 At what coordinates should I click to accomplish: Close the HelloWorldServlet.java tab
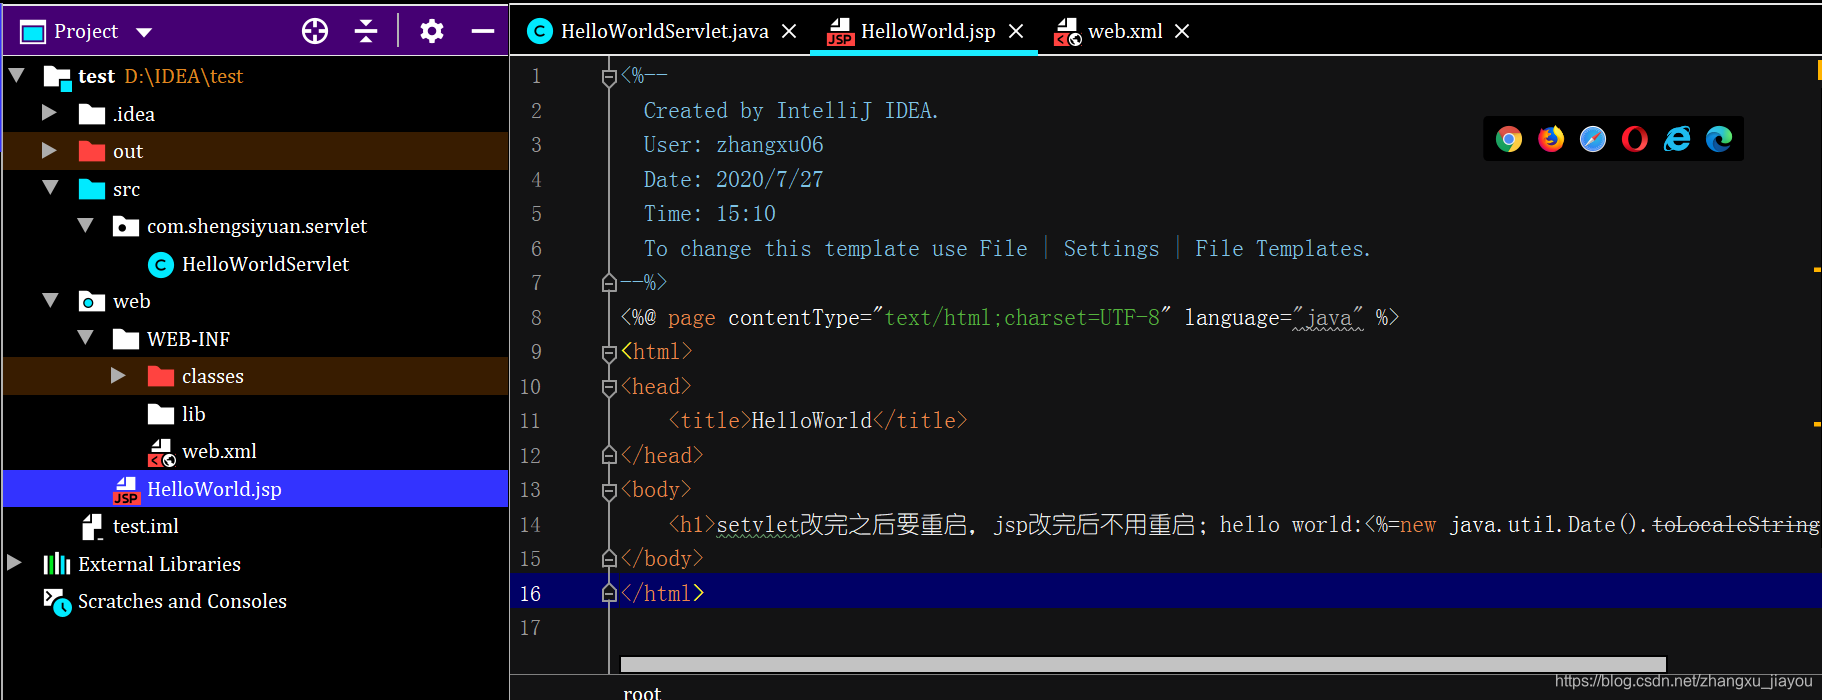(x=789, y=31)
